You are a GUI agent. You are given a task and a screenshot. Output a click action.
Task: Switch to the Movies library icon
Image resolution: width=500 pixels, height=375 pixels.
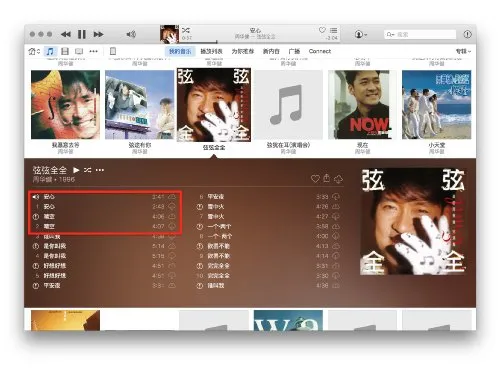[65, 51]
